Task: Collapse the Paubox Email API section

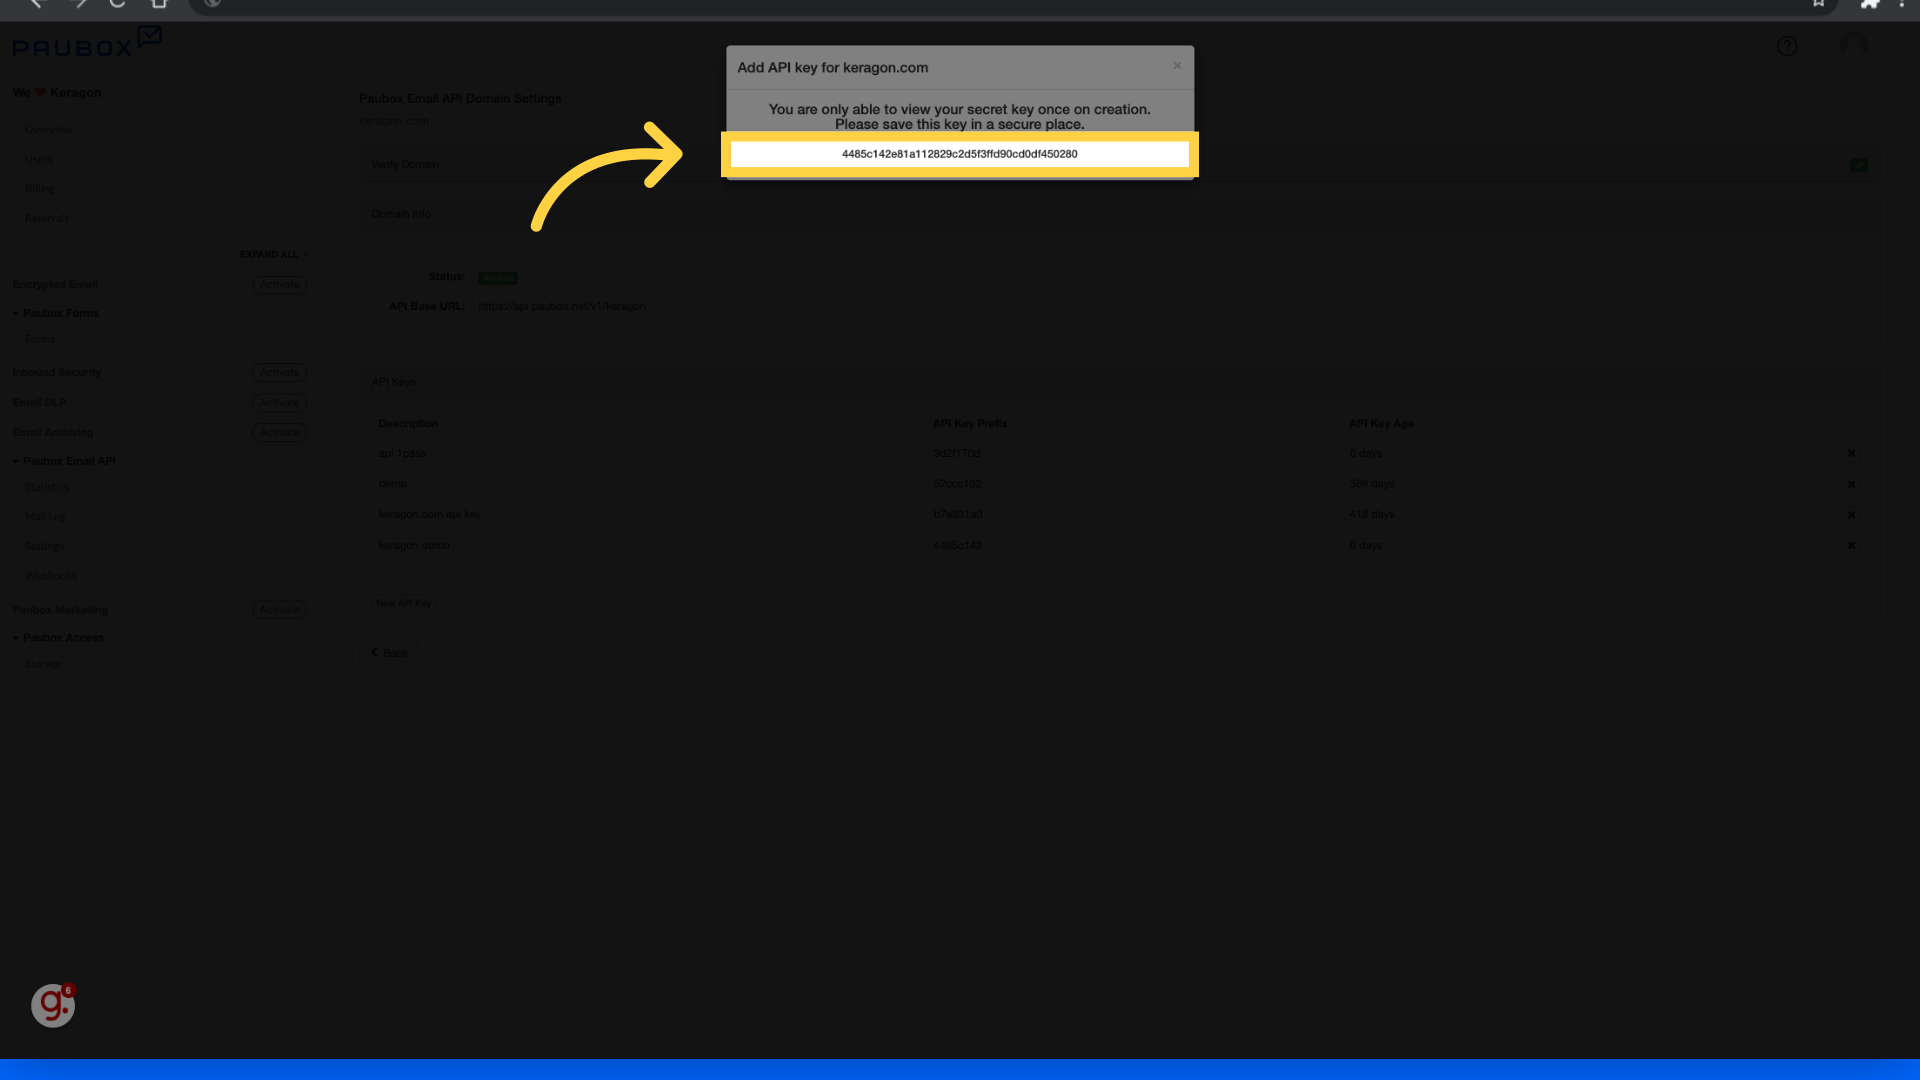Action: [64, 461]
